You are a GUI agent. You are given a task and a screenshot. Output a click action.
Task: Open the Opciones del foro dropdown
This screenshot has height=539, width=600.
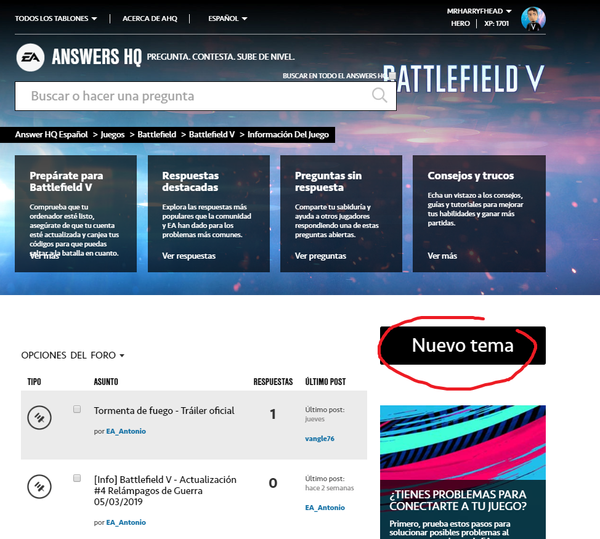(73, 355)
